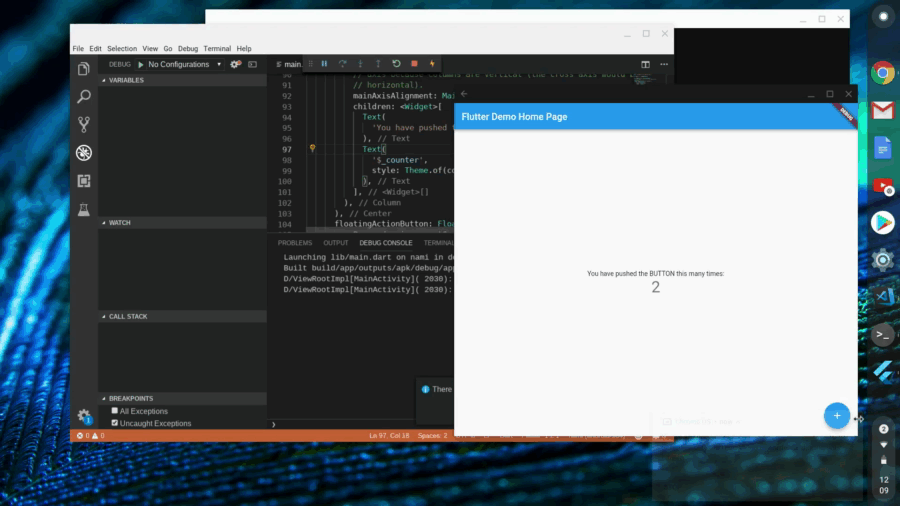Viewport: 900px width, 506px height.
Task: Open Source Control view
Action: [x=84, y=125]
